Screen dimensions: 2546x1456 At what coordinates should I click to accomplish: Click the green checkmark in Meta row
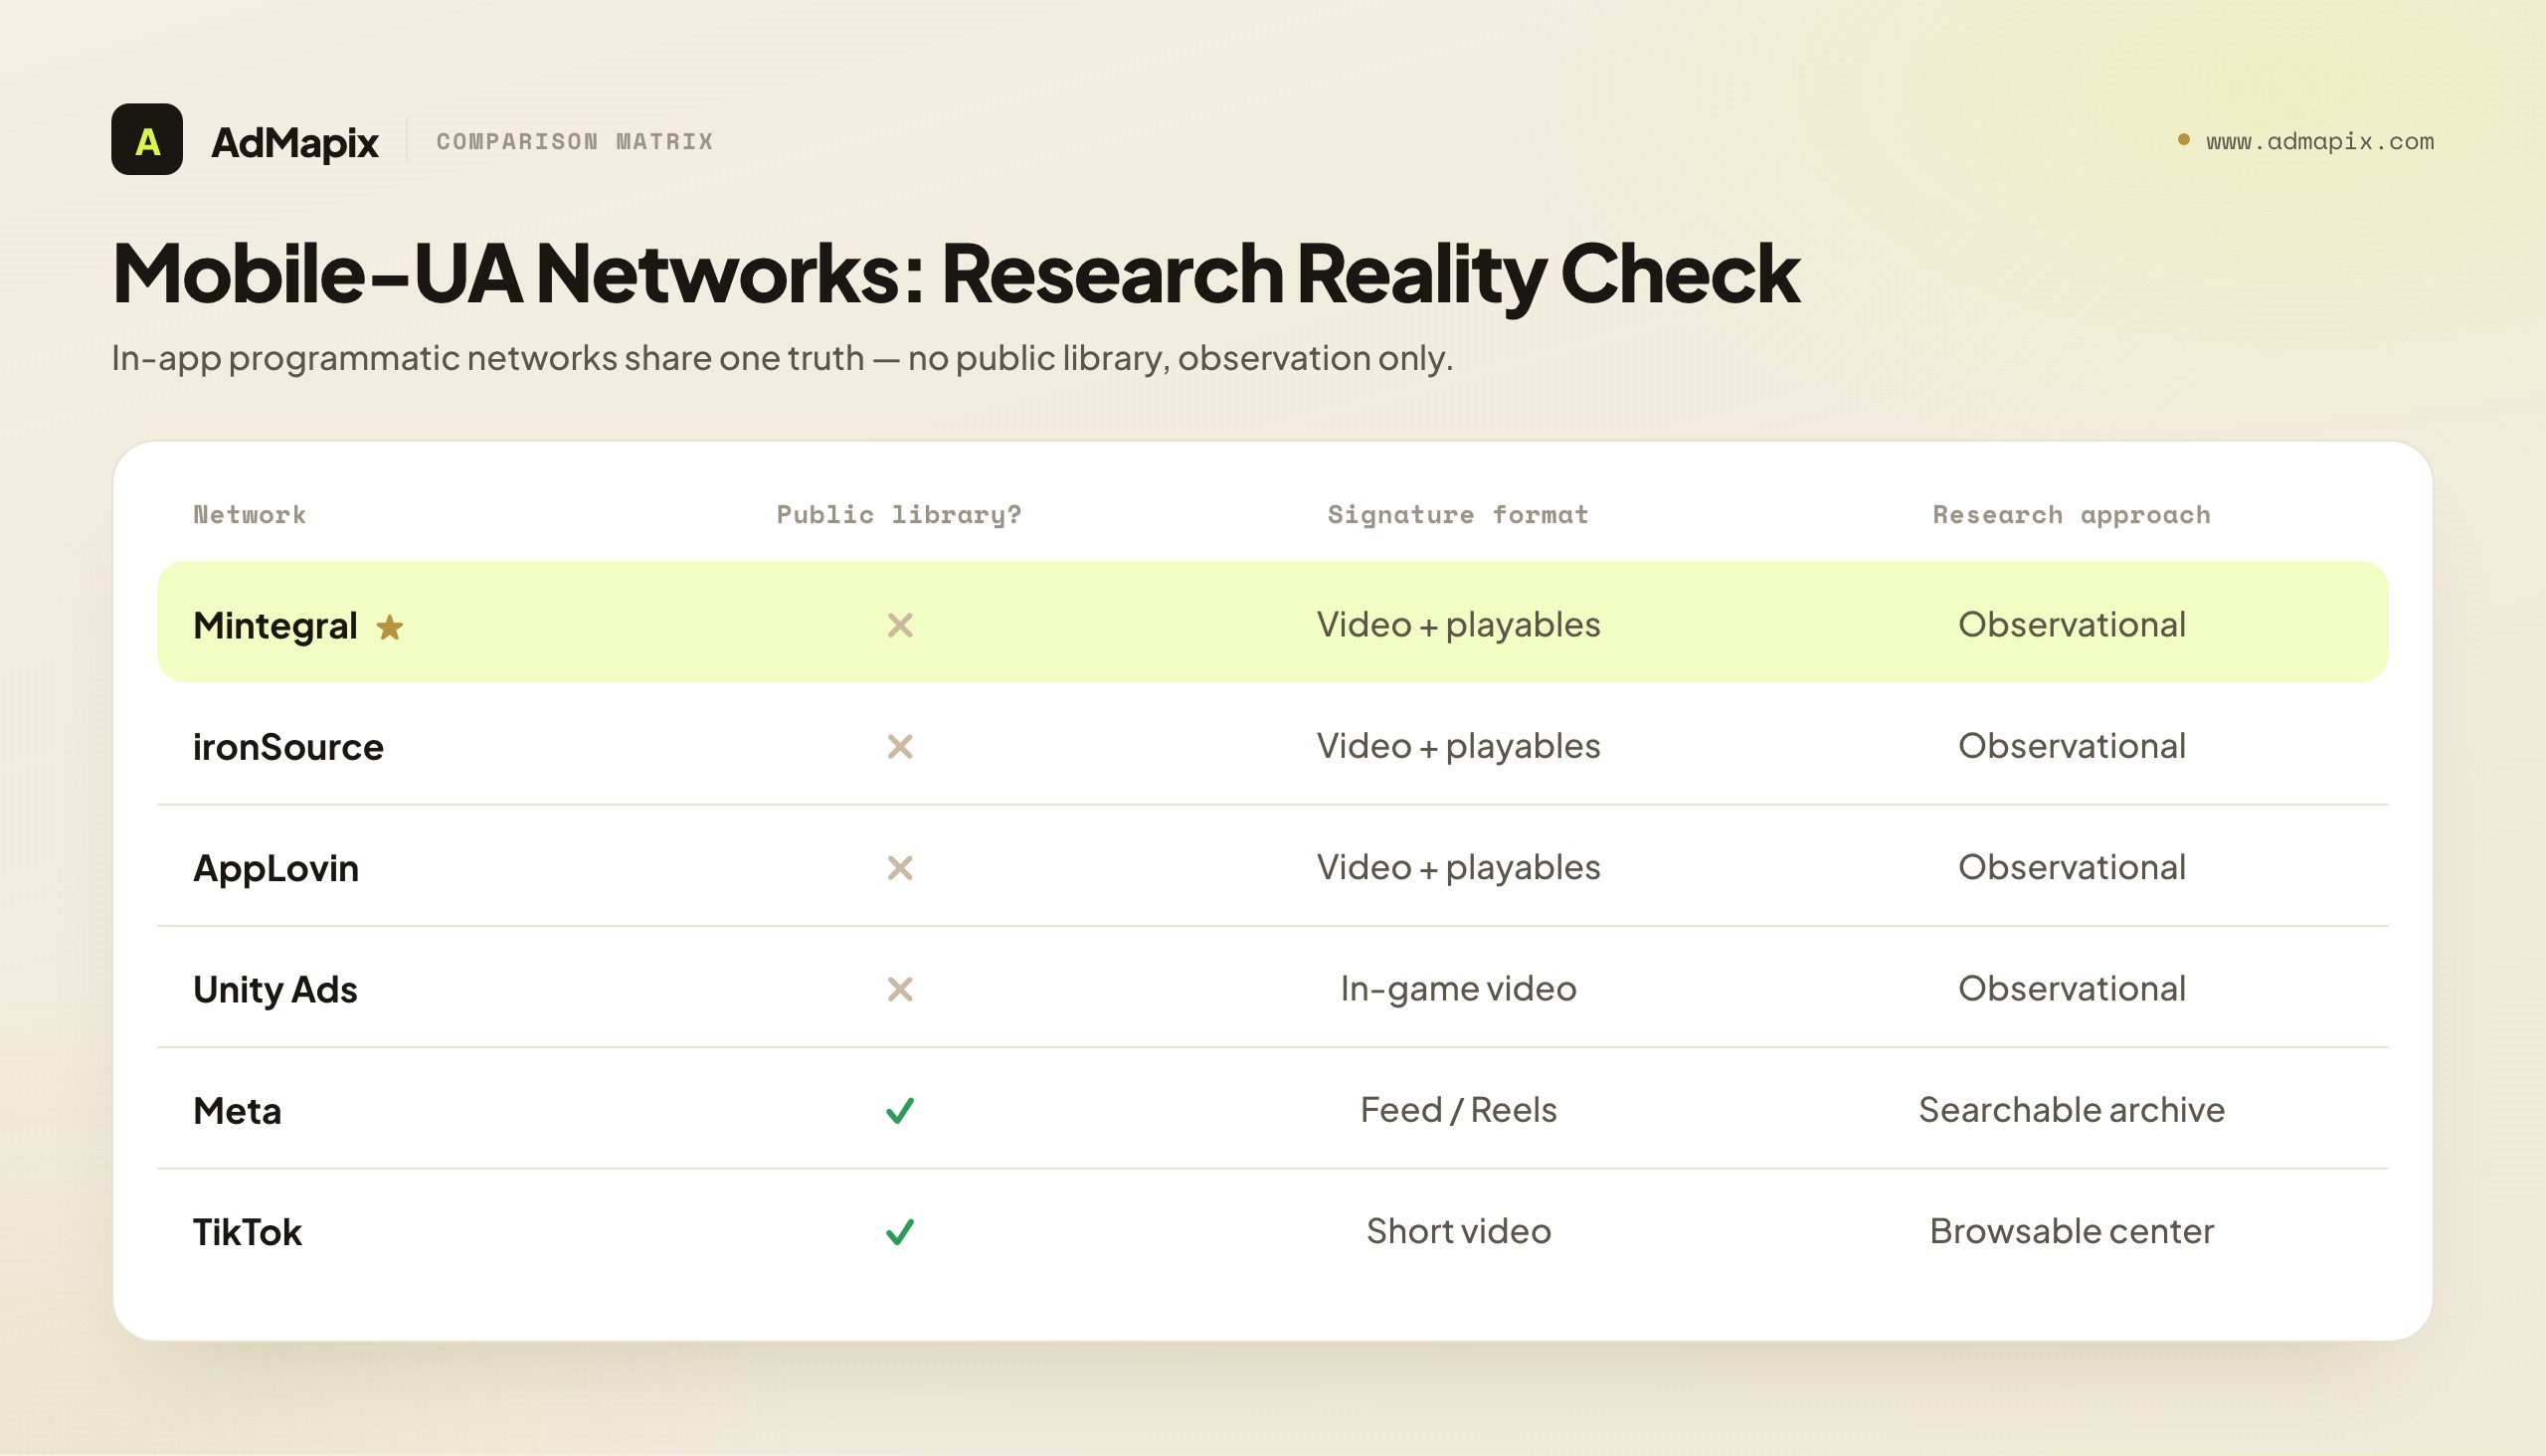click(x=900, y=1110)
